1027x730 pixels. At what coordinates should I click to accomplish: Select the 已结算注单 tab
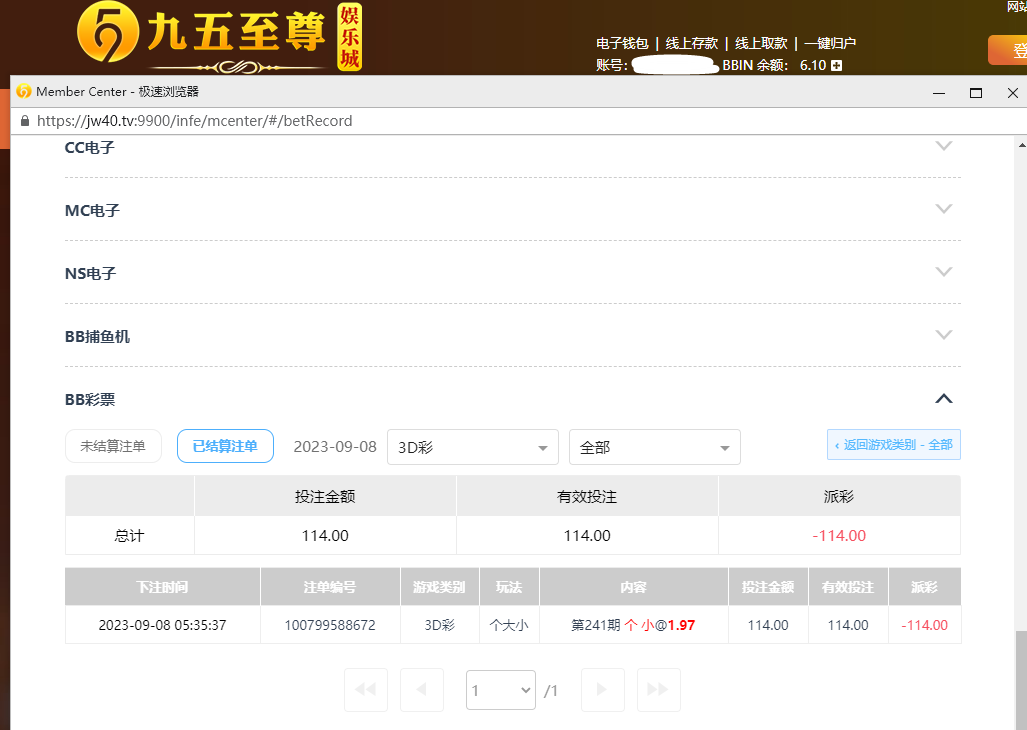[x=225, y=446]
